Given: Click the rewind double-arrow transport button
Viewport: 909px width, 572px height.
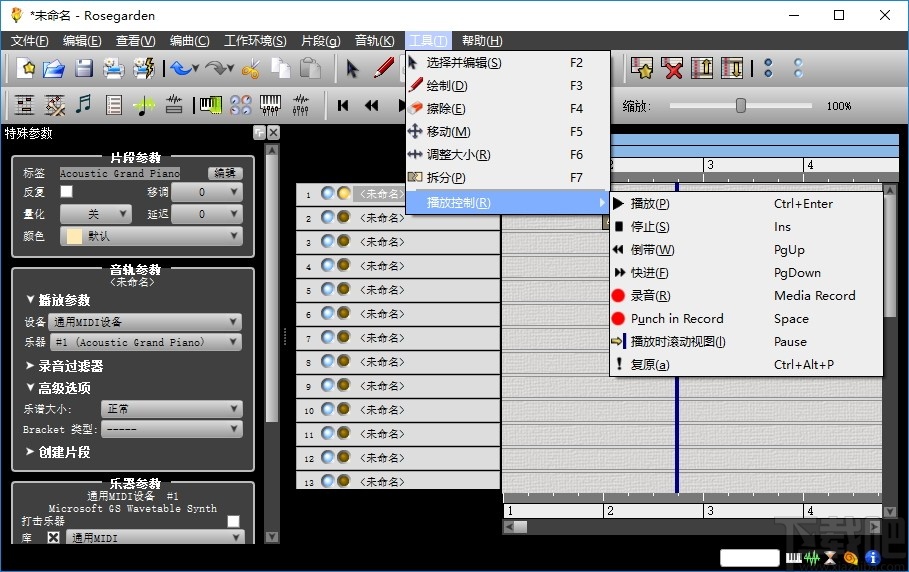Looking at the screenshot, I should point(372,105).
